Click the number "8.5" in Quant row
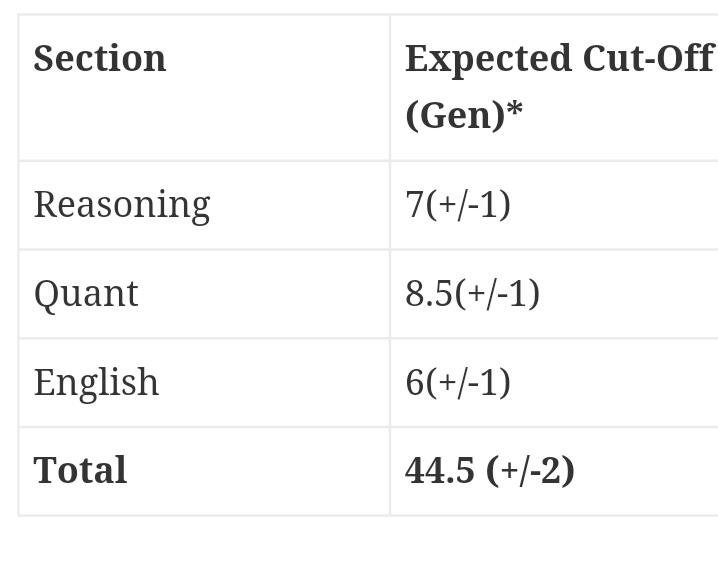 [x=429, y=293]
